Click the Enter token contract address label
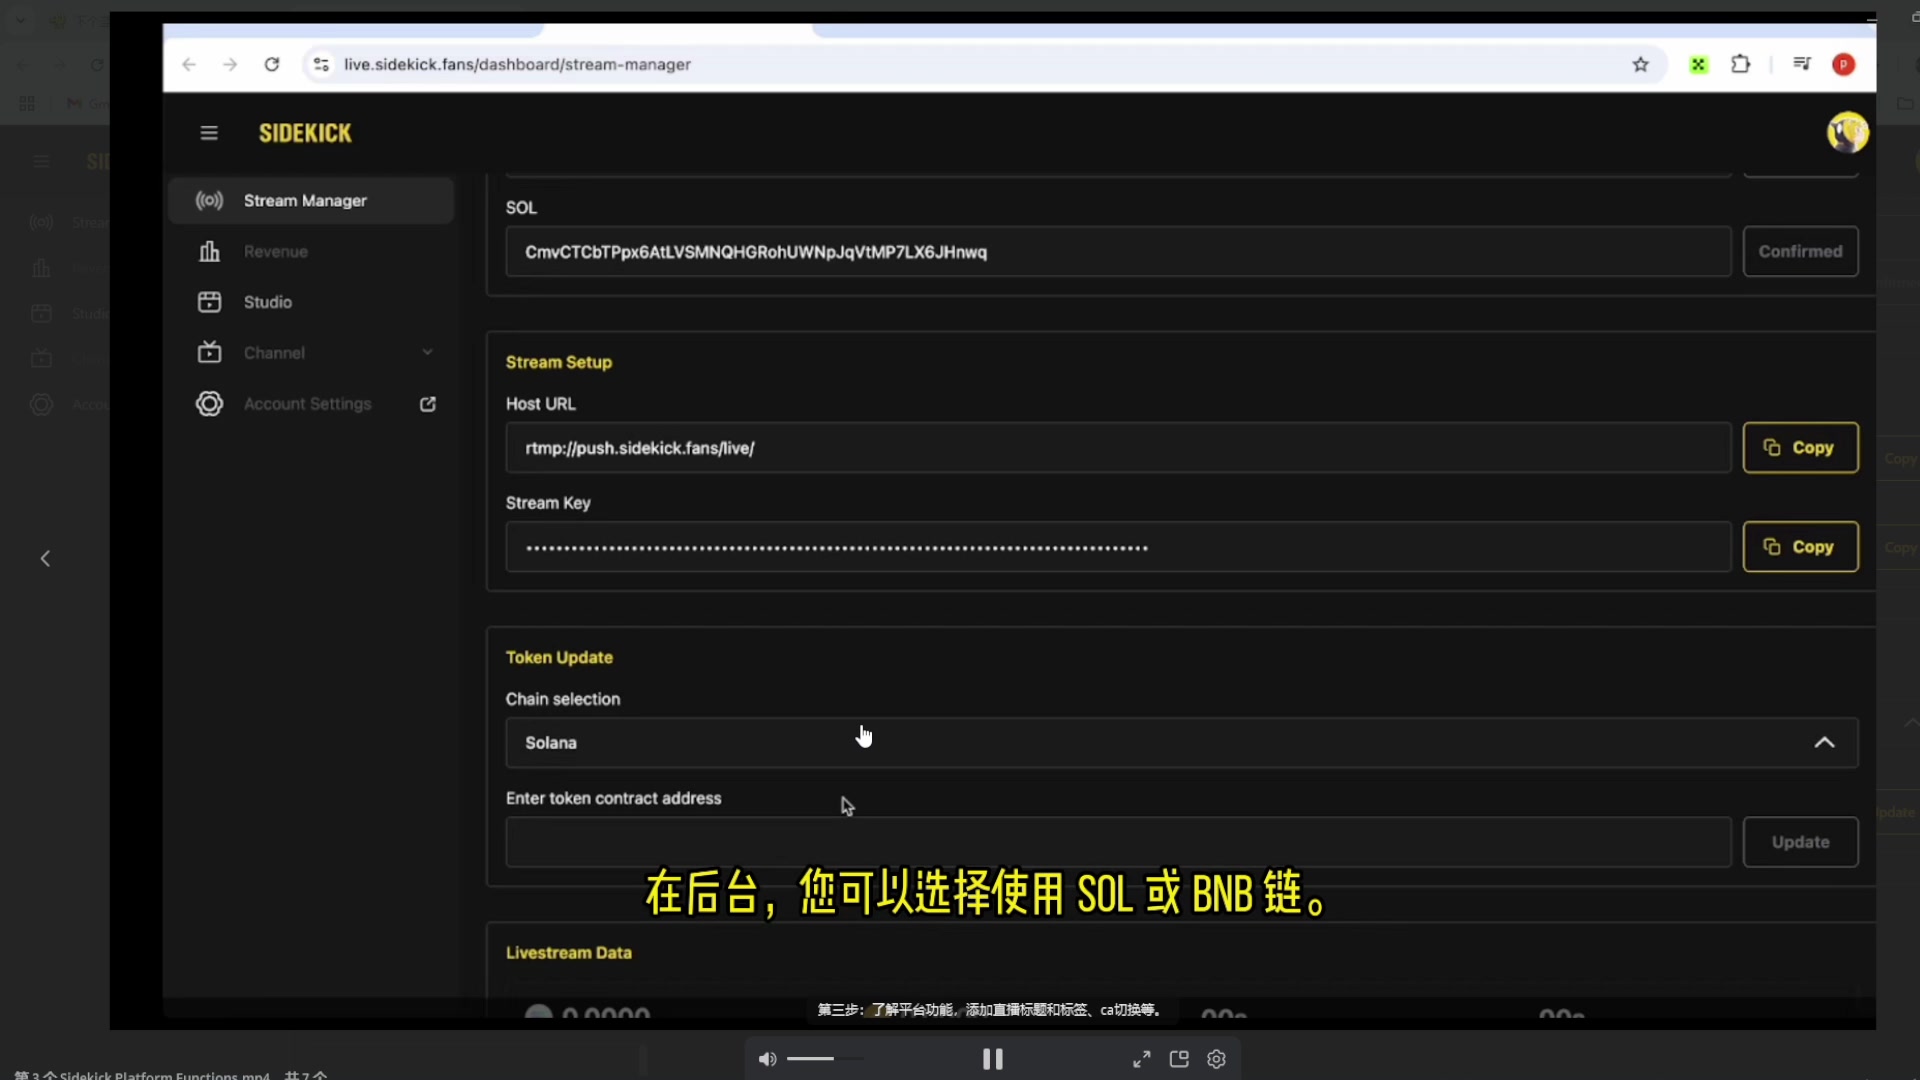1920x1080 pixels. 614,798
